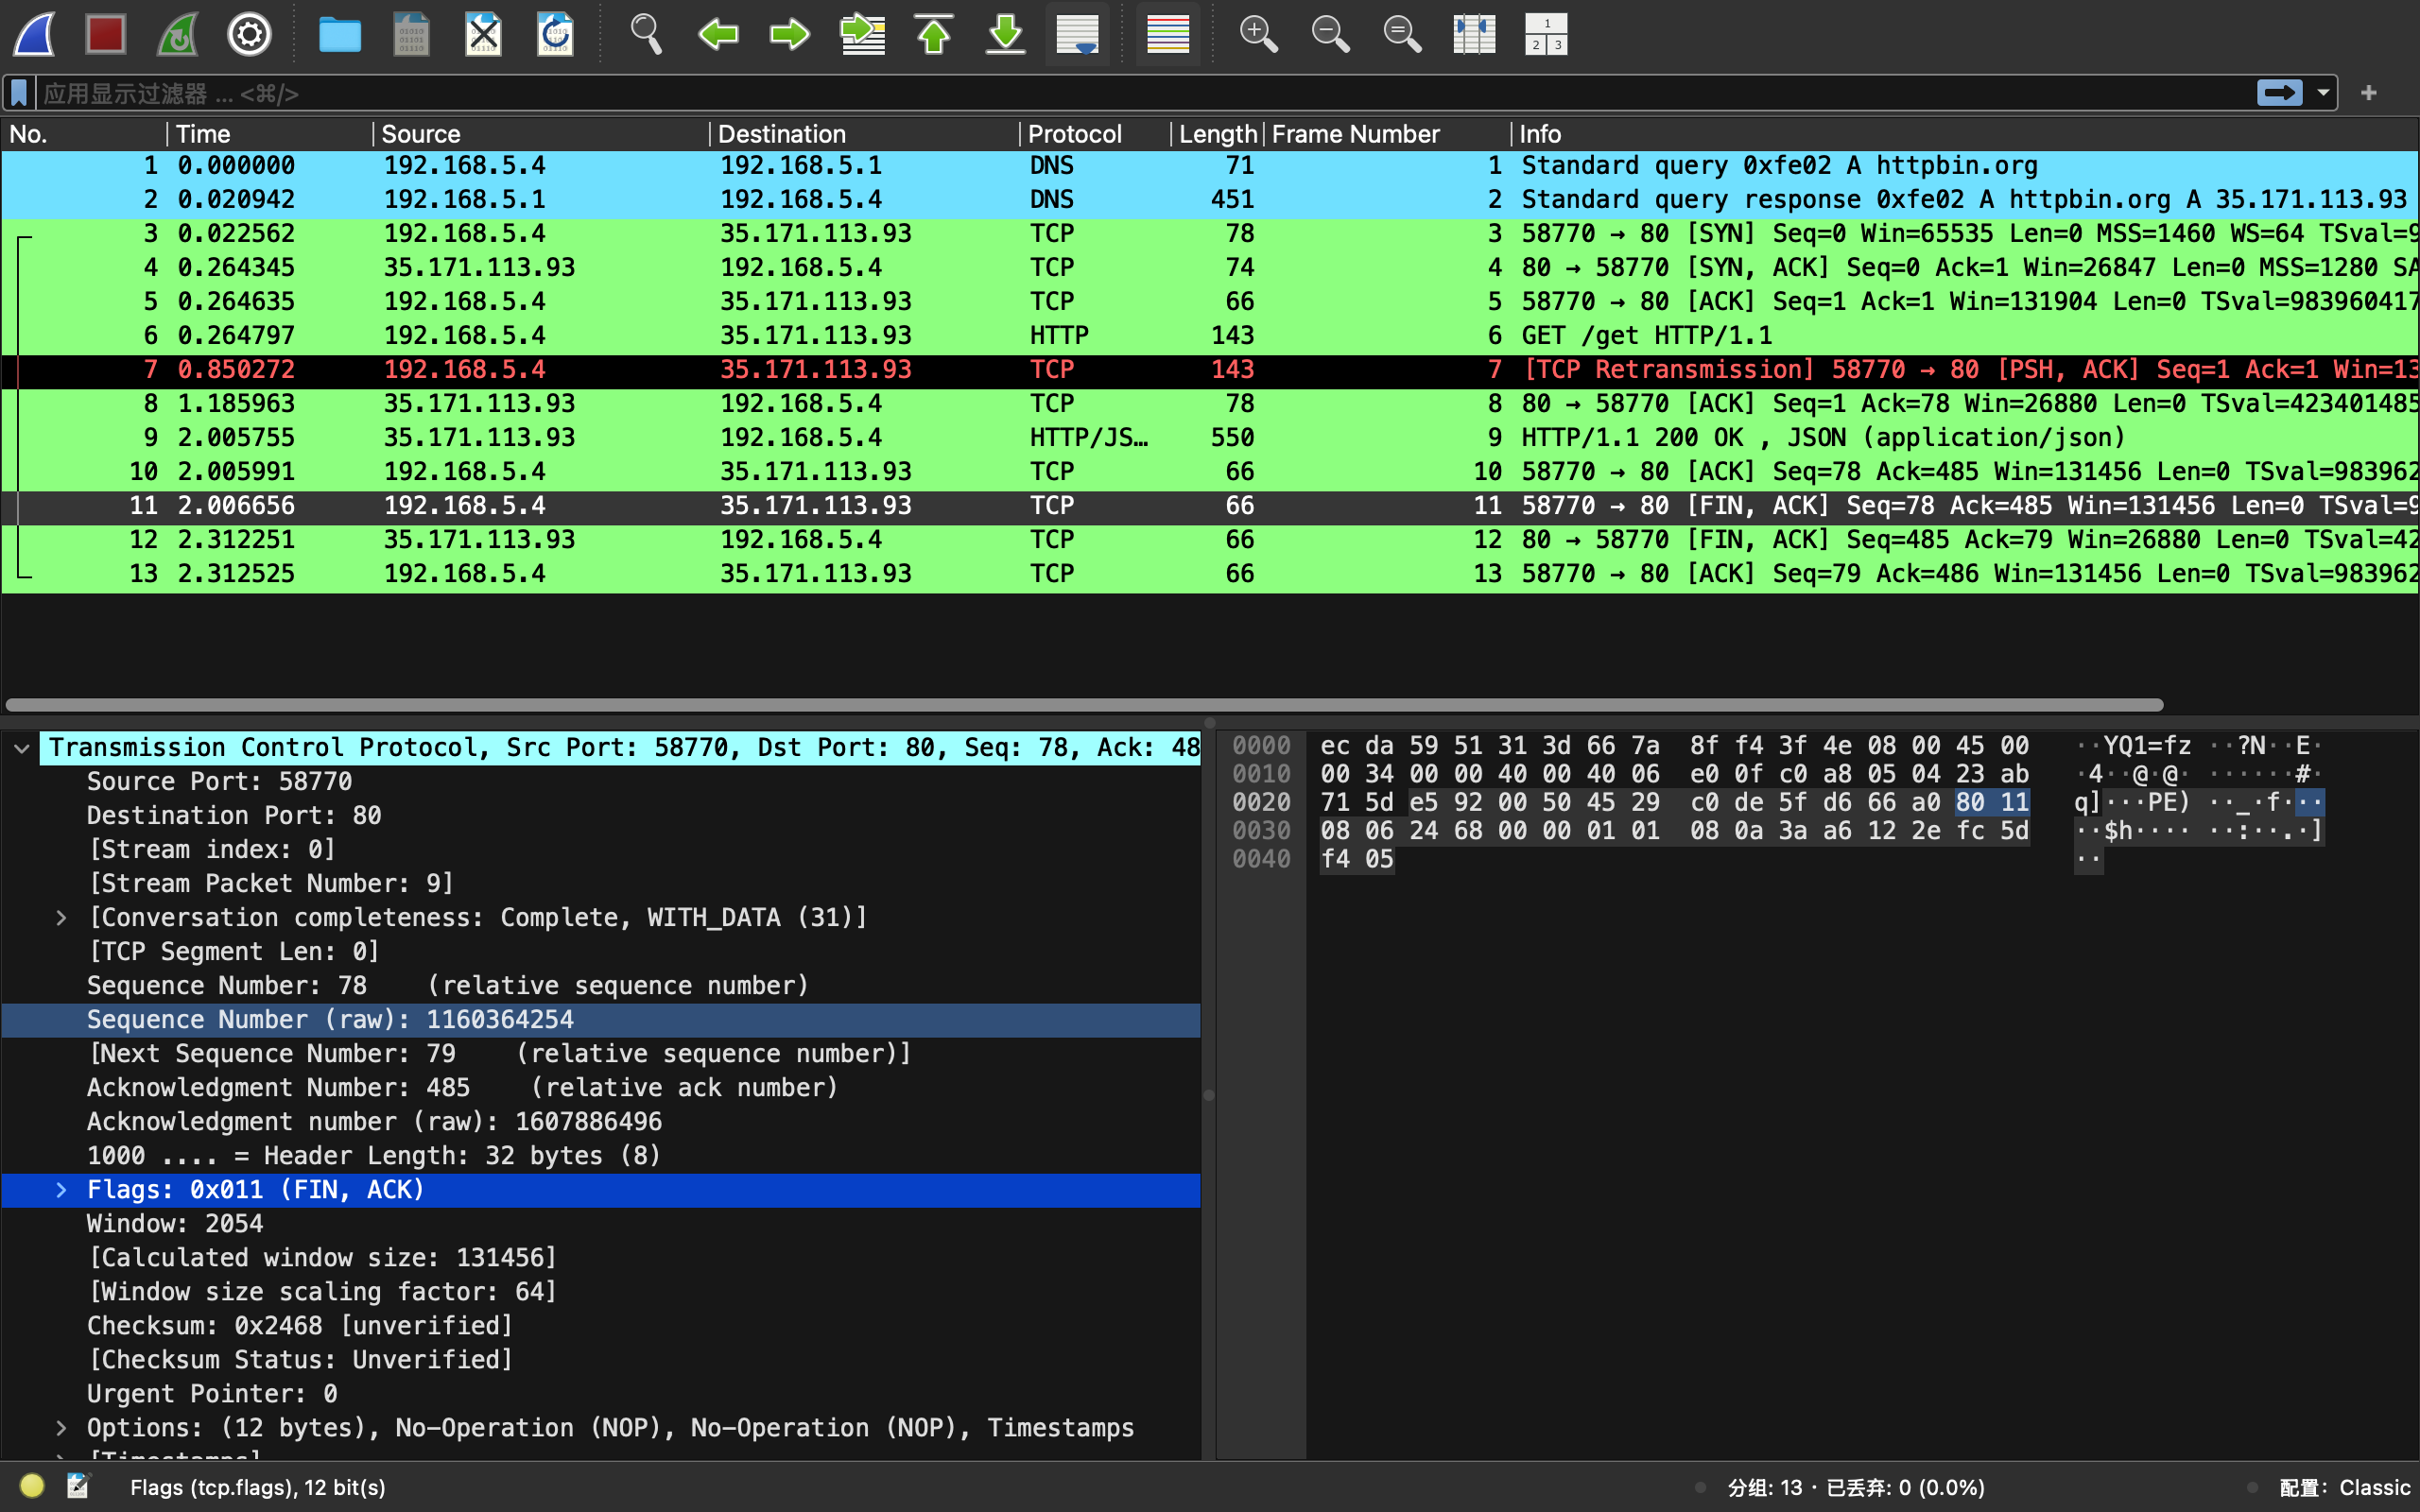
Task: Reset zoom to normal size
Action: pos(1402,34)
